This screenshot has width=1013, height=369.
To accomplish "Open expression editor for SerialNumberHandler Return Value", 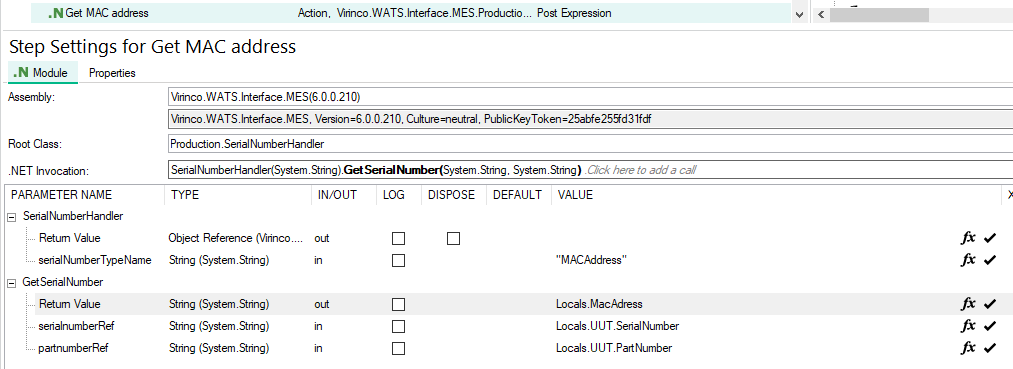I will (x=968, y=238).
